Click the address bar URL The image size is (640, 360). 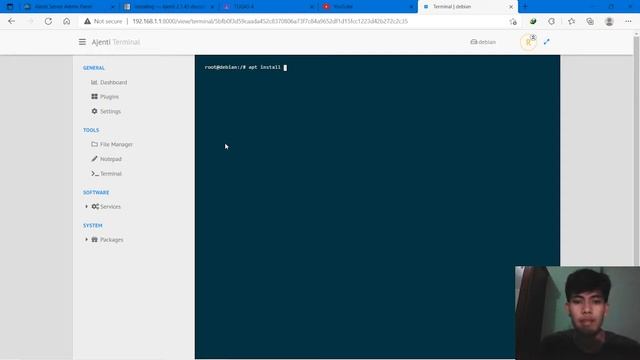270,21
